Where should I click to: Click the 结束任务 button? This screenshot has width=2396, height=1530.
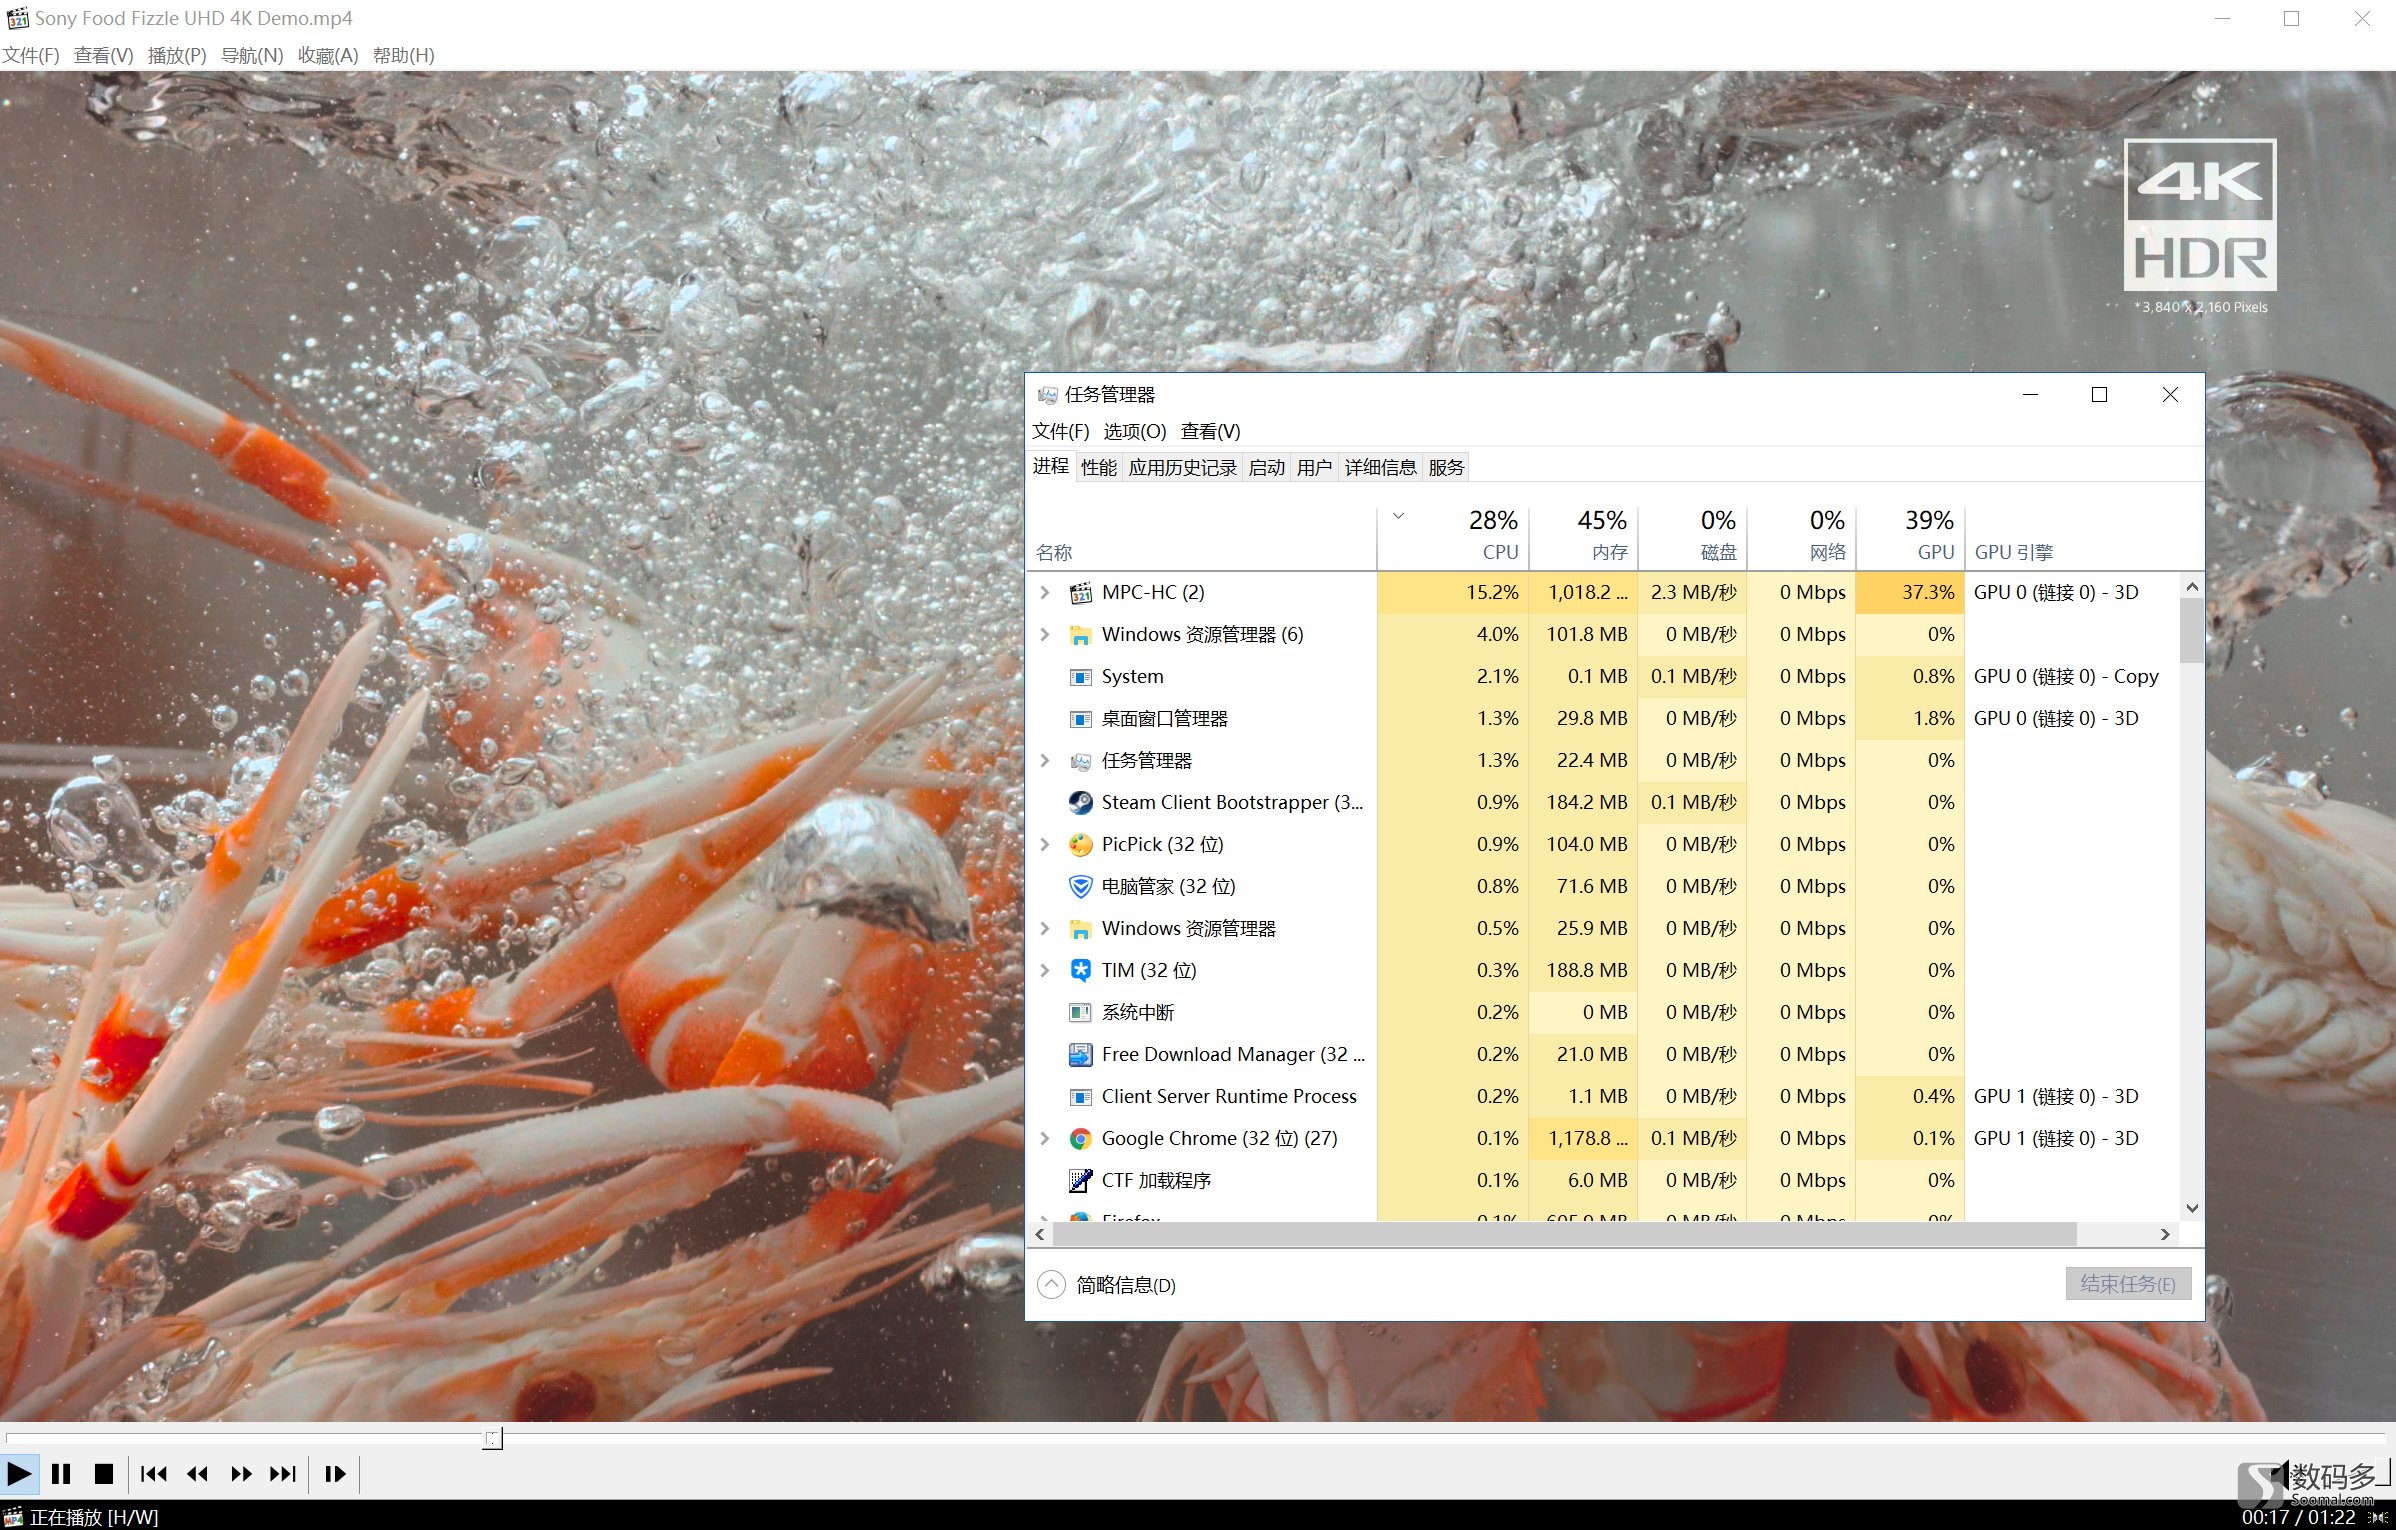click(x=2127, y=1284)
